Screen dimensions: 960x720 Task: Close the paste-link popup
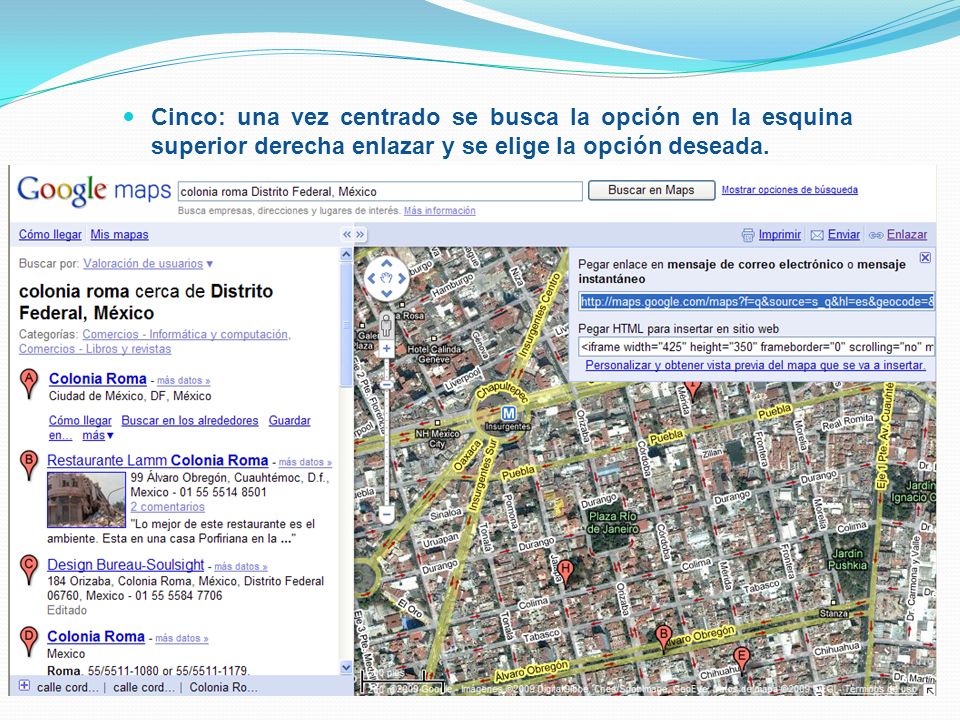926,258
